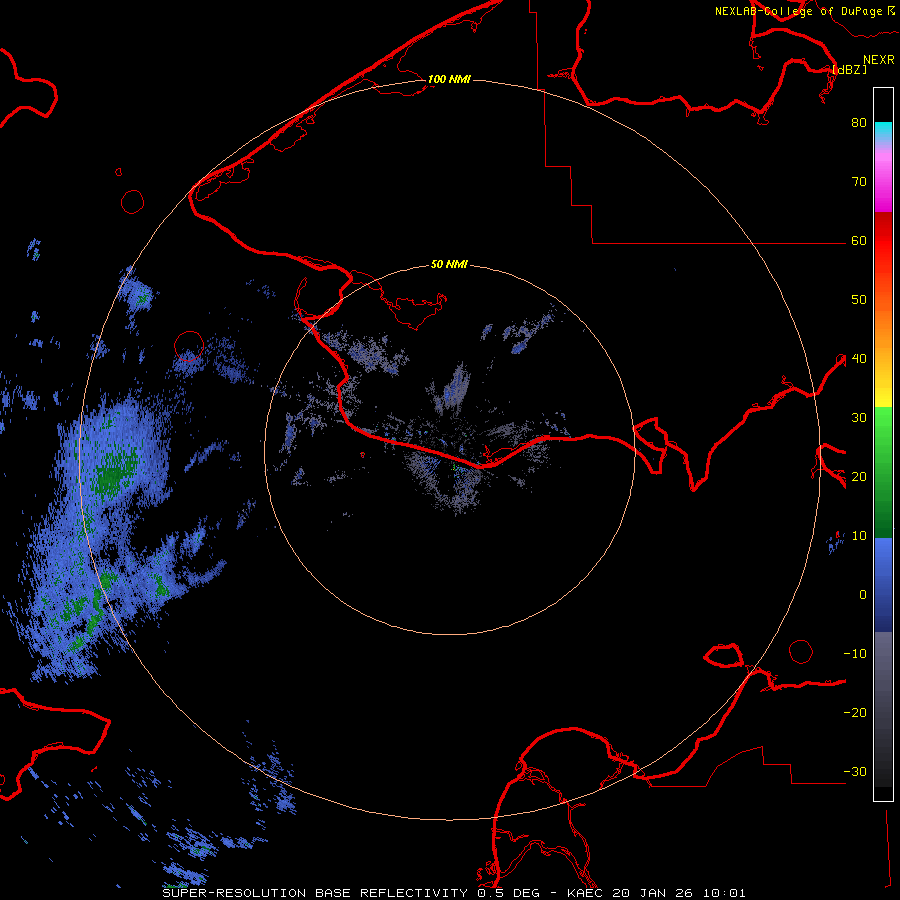Click the 0 value on the dBZ scale
The width and height of the screenshot is (900, 900).
pyautogui.click(x=863, y=595)
